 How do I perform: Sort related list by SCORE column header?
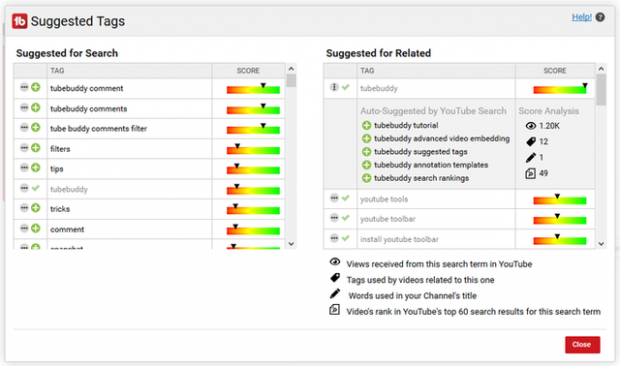click(555, 71)
